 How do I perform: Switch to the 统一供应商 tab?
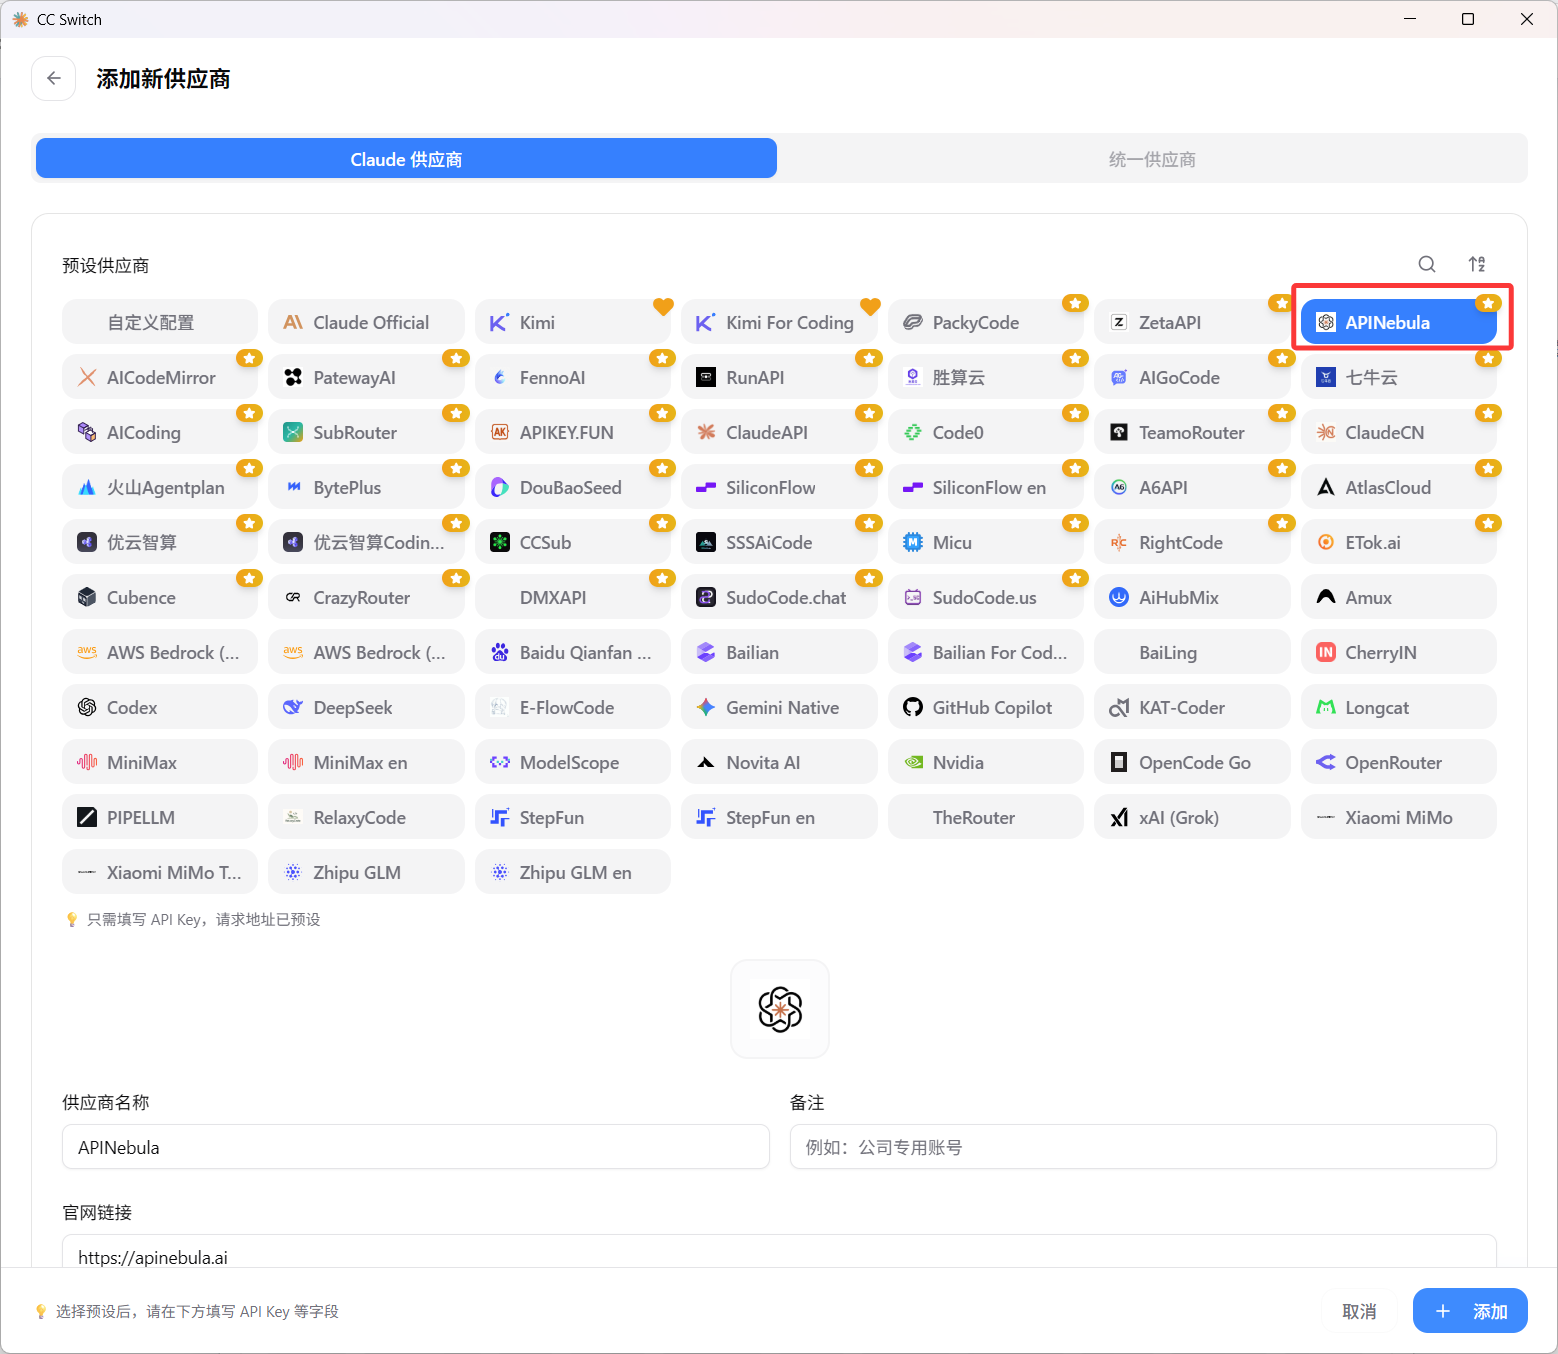coord(1152,158)
